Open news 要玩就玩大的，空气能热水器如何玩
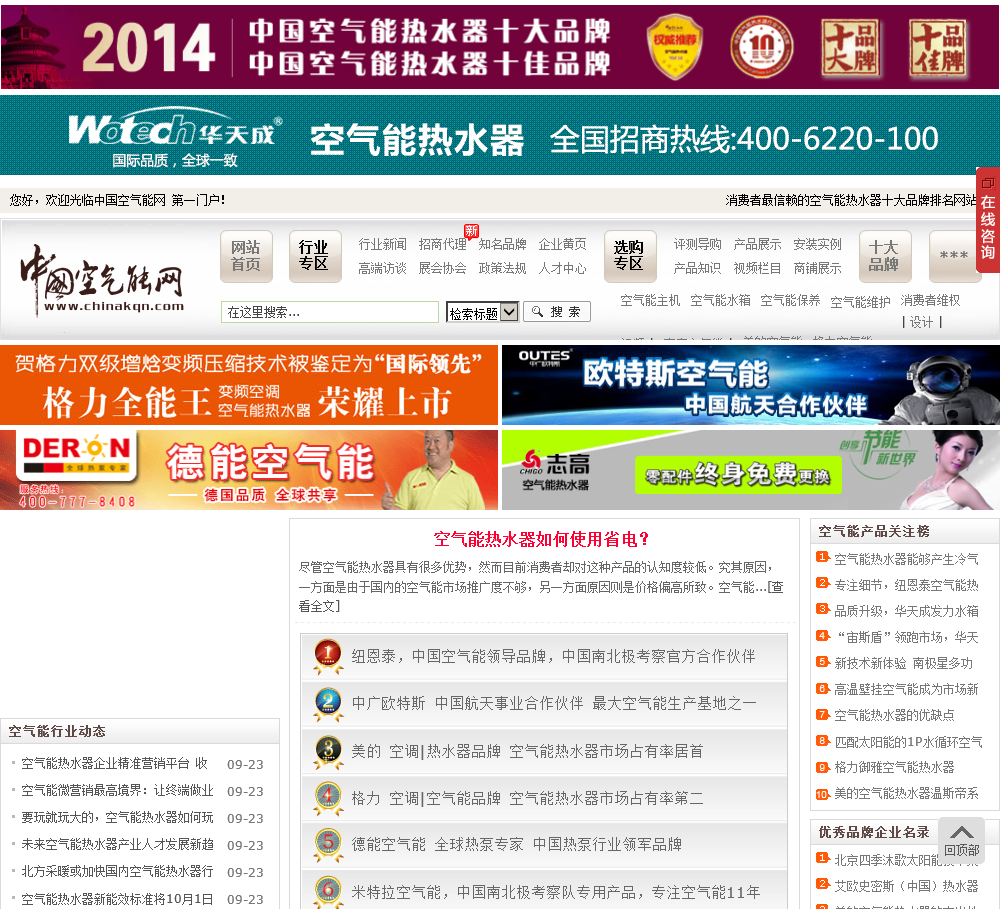1000x909 pixels. click(x=117, y=818)
